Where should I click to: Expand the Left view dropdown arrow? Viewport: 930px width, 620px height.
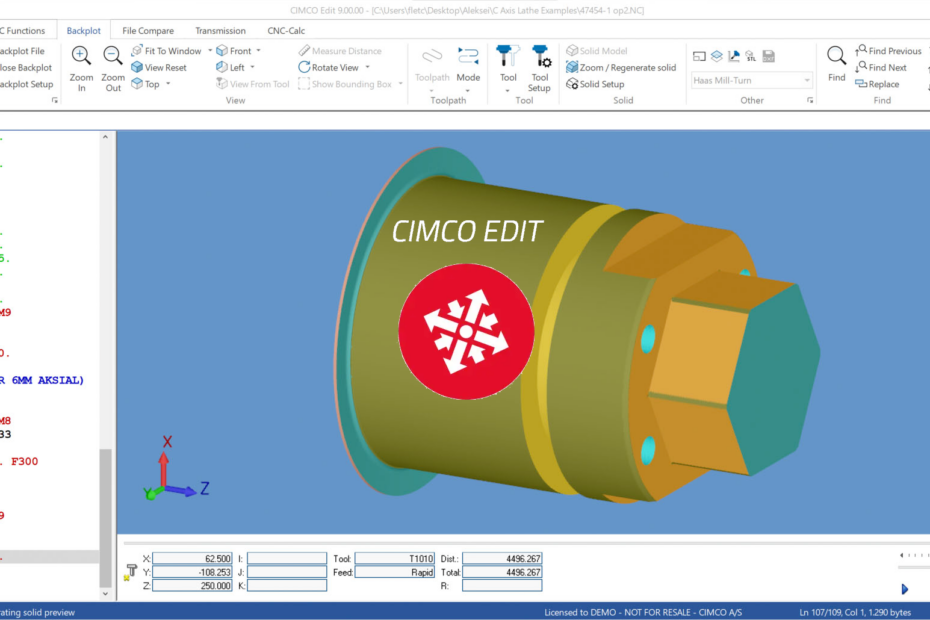coord(253,68)
